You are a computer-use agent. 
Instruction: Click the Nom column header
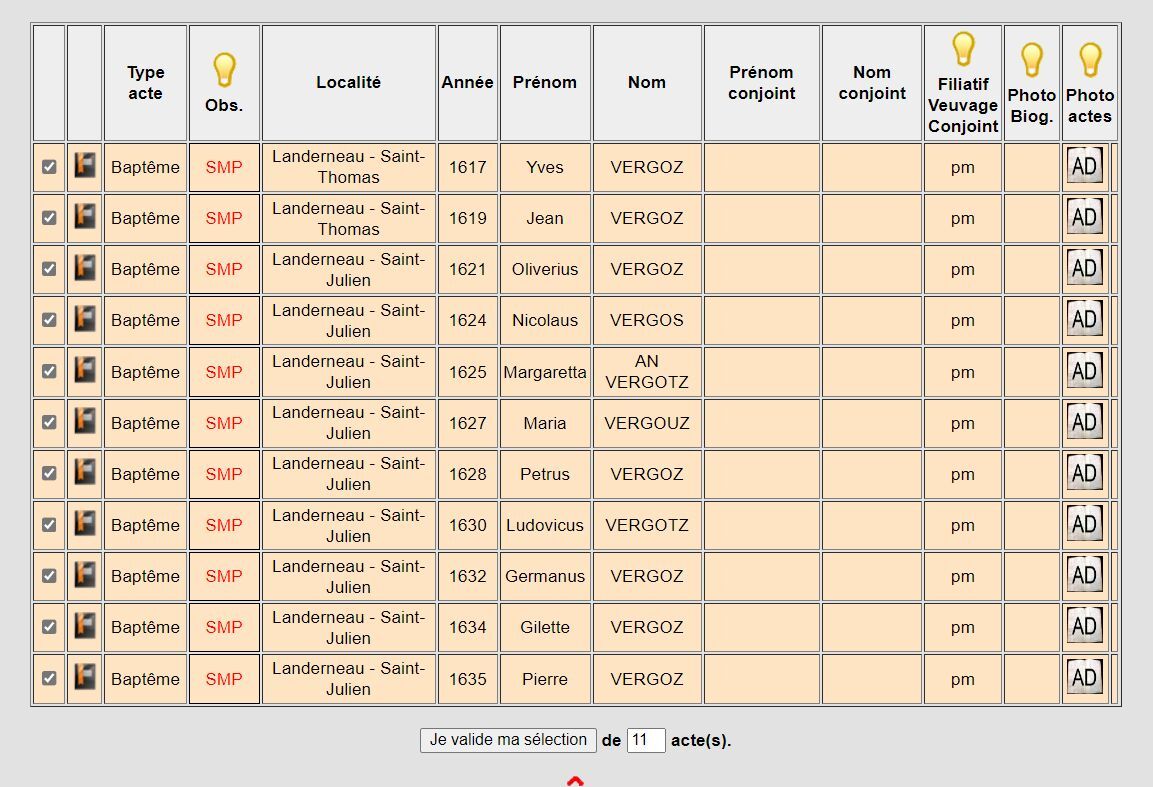tap(647, 82)
